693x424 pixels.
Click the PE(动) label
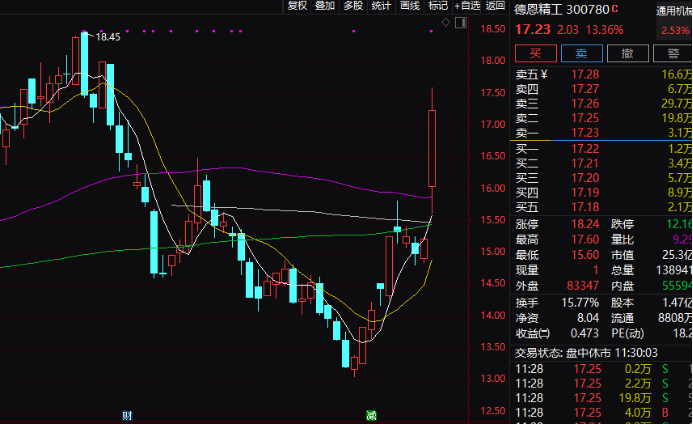628,333
